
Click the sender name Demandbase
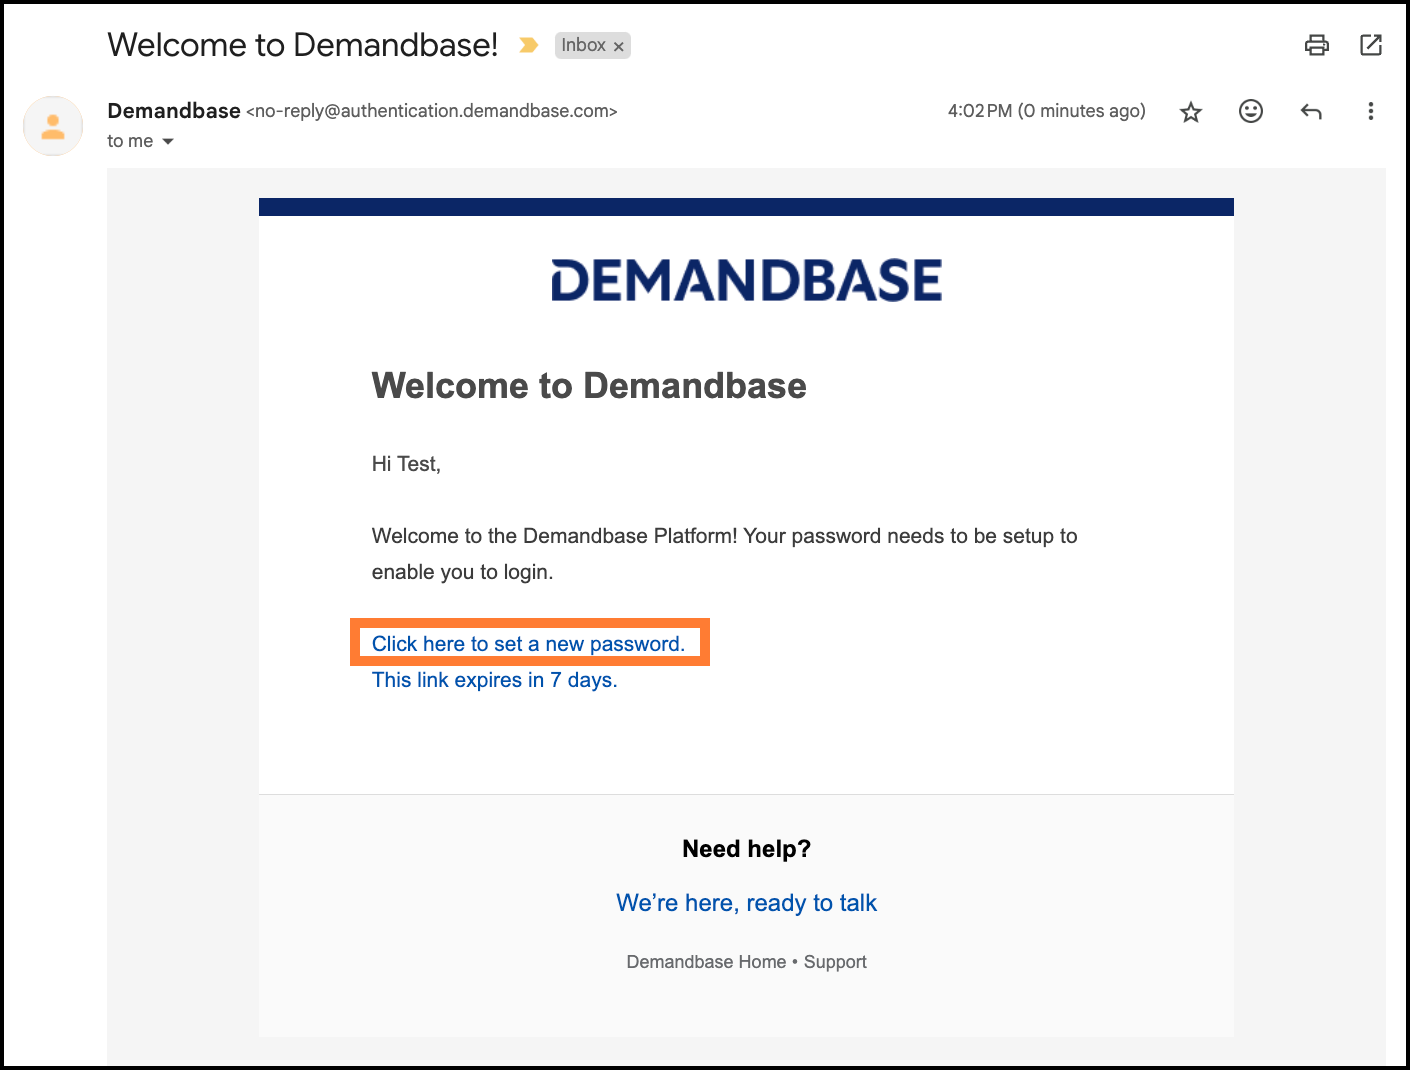174,111
